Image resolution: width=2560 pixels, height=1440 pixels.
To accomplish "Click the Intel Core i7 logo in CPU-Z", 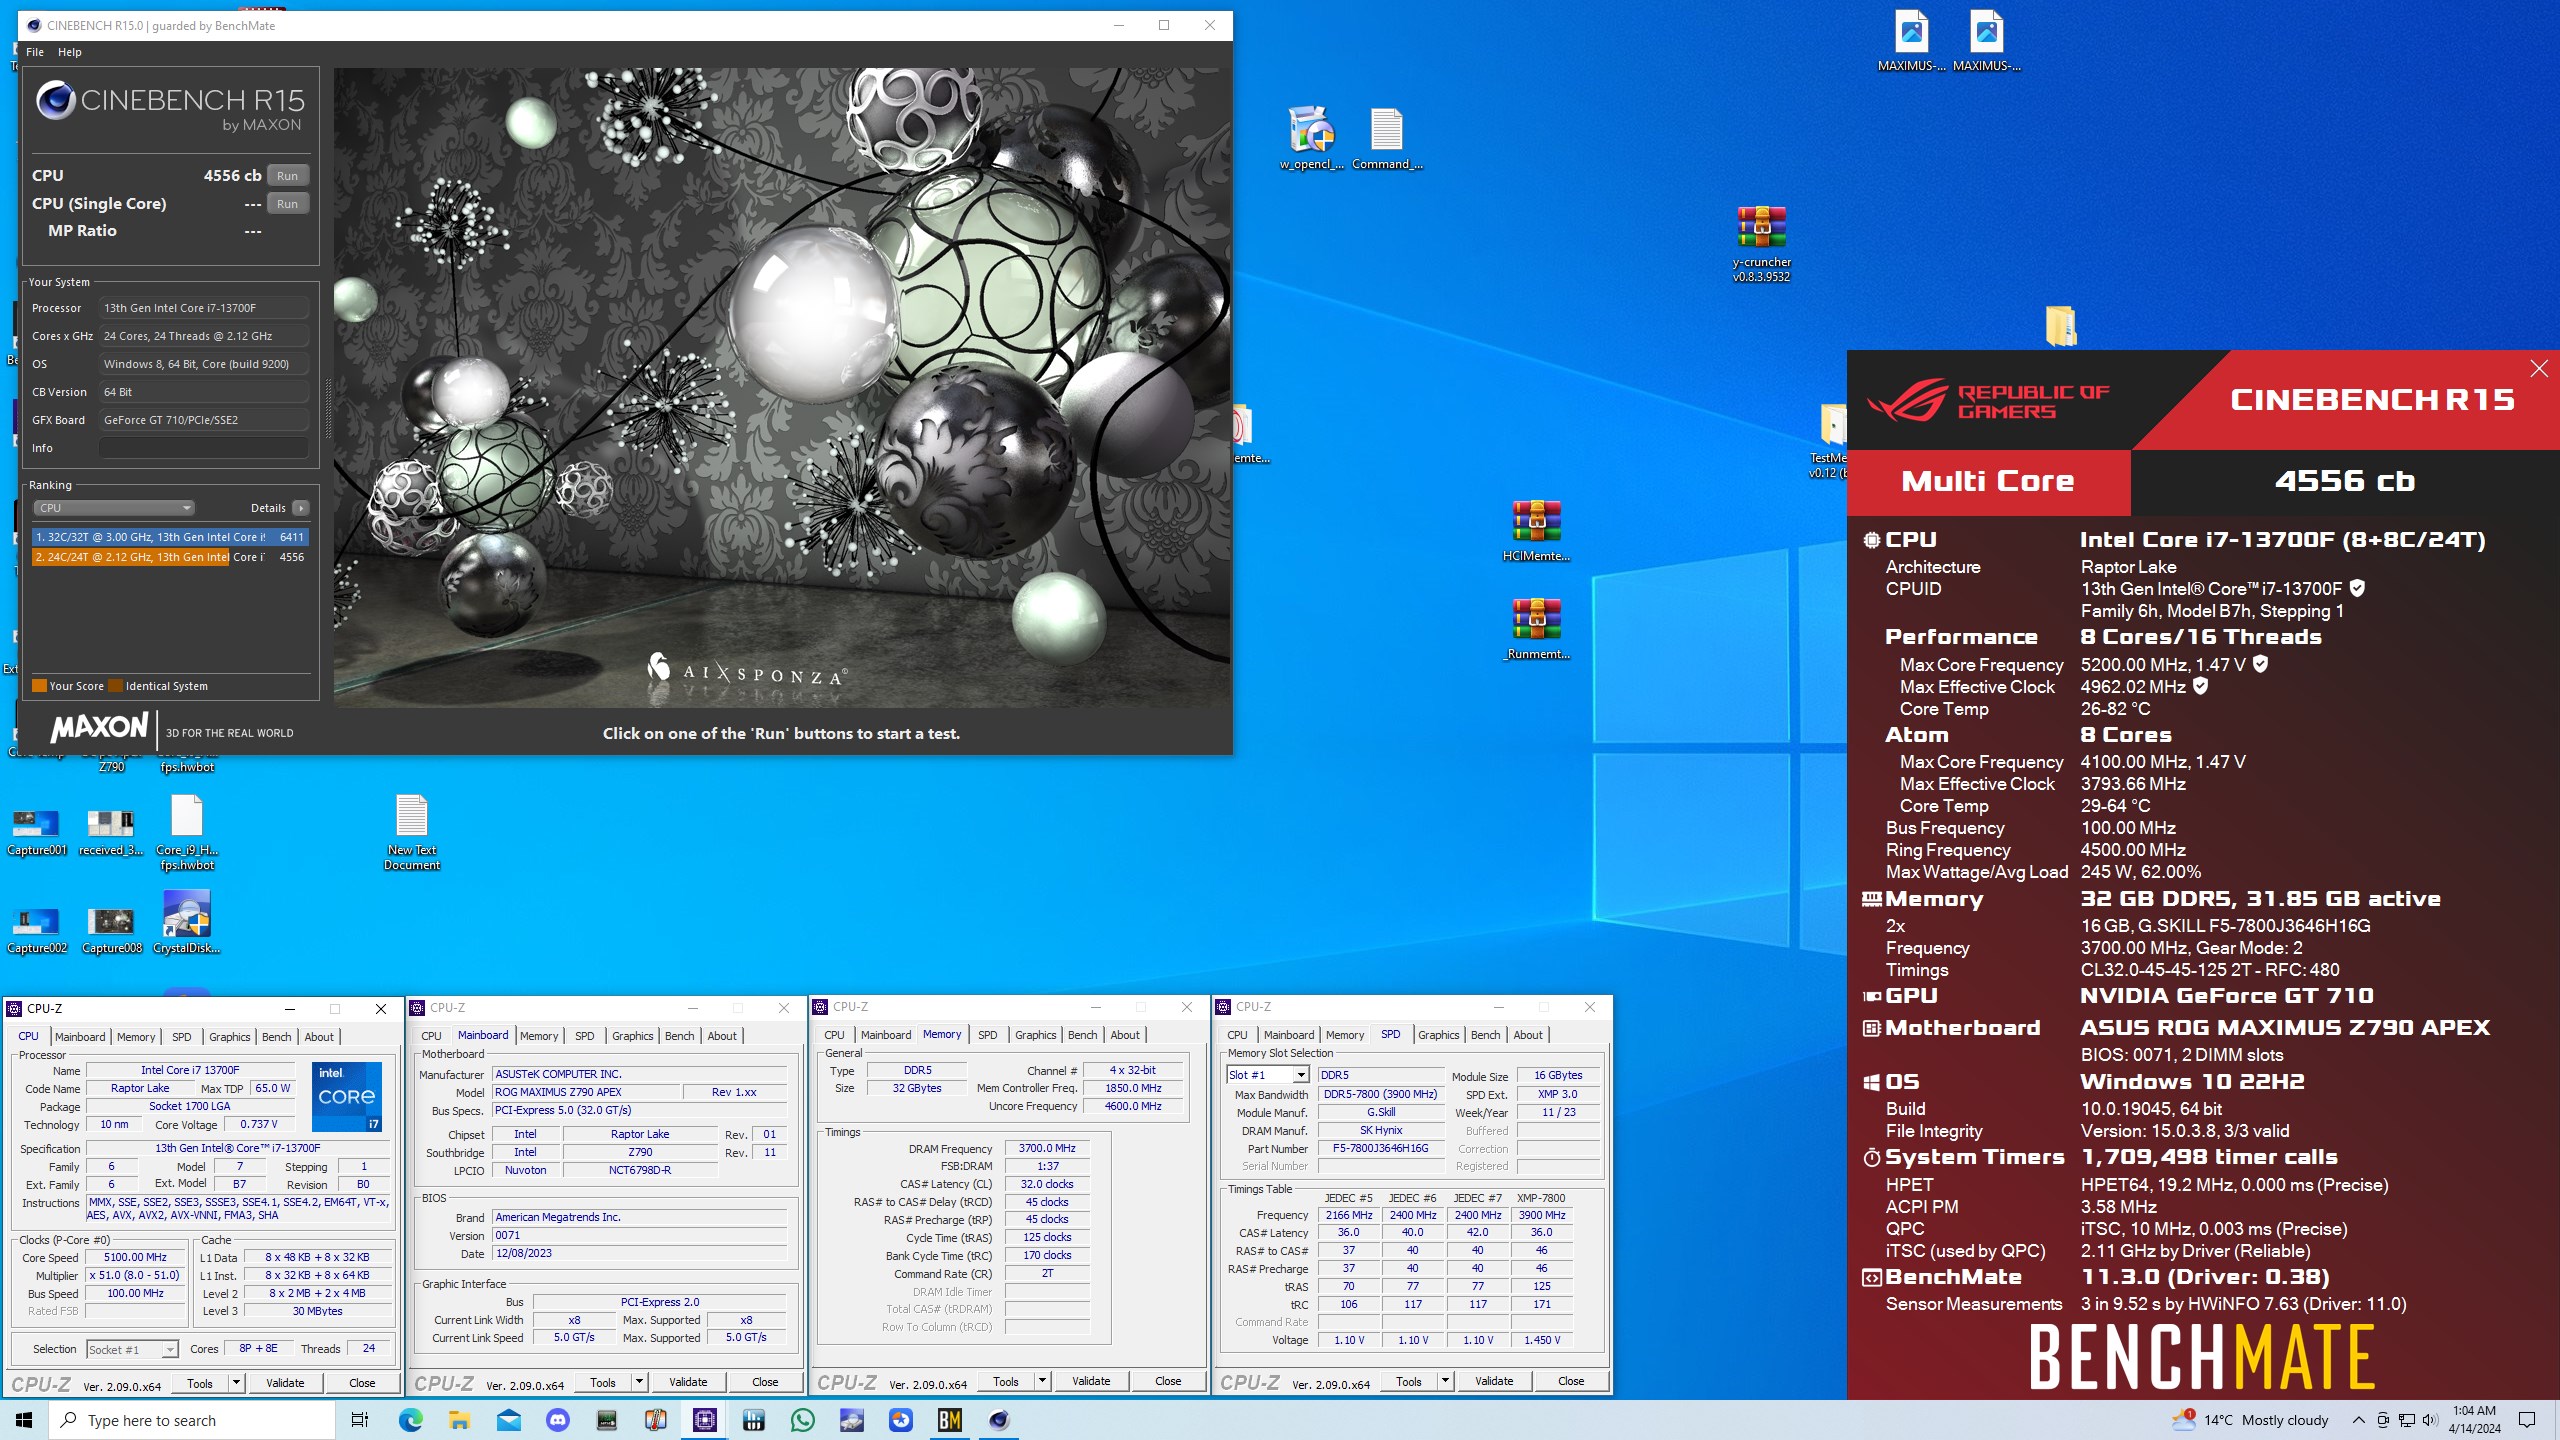I will click(346, 1097).
